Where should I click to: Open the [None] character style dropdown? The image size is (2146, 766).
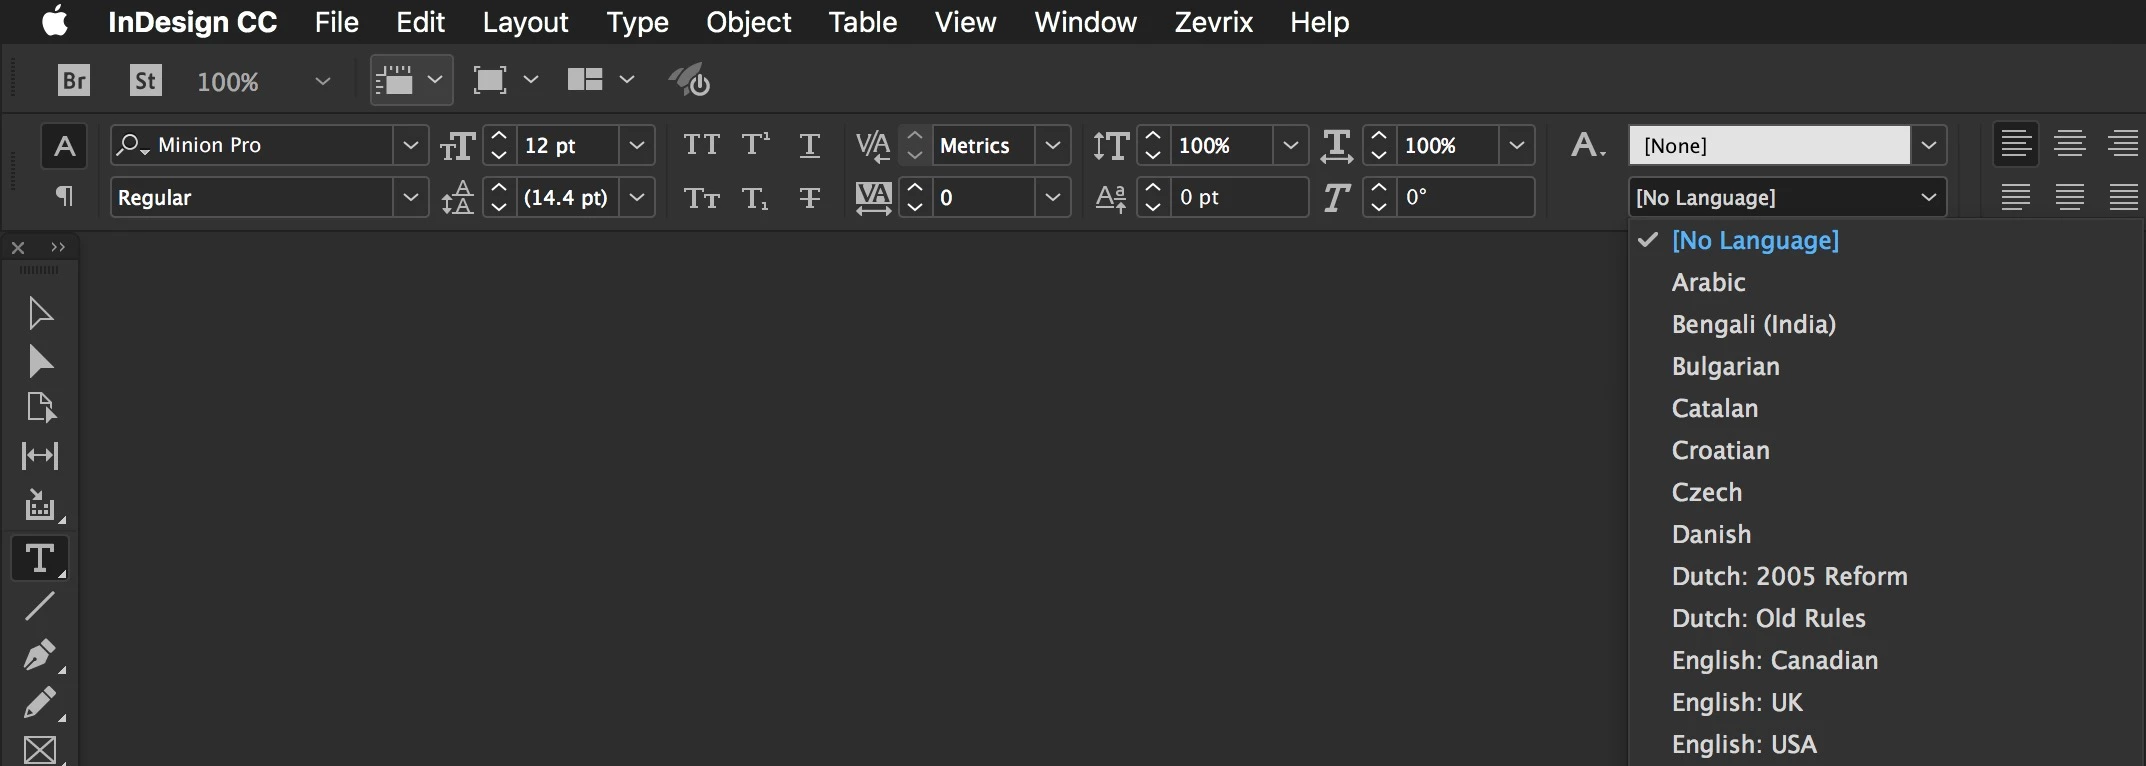pyautogui.click(x=1929, y=145)
